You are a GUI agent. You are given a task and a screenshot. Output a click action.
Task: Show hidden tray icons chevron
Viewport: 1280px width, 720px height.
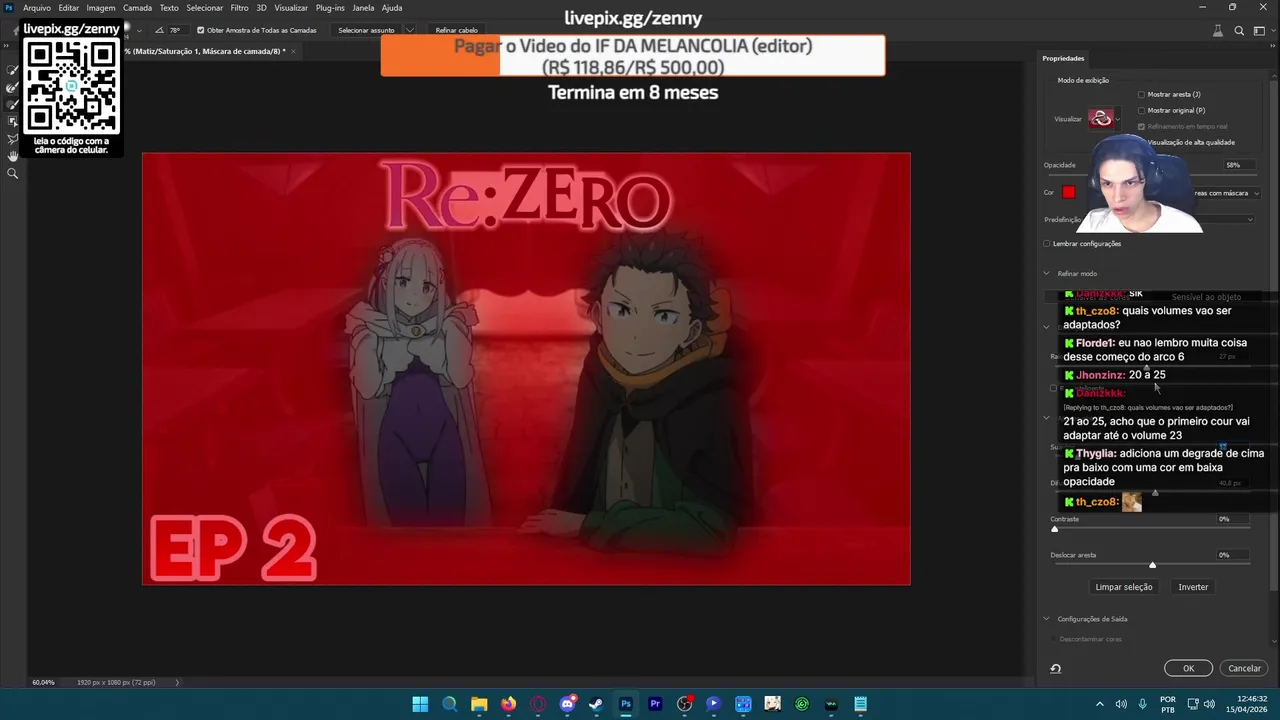pos(1100,704)
